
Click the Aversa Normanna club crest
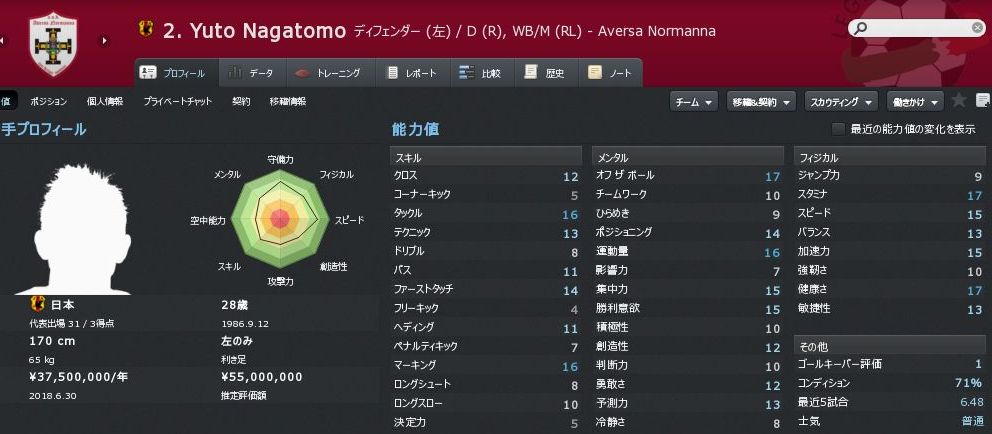coord(54,43)
